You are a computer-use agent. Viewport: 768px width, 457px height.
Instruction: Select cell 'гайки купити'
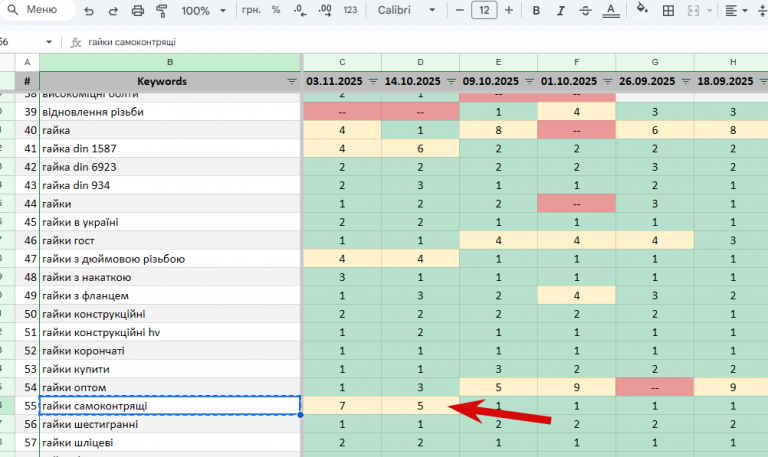click(170, 369)
